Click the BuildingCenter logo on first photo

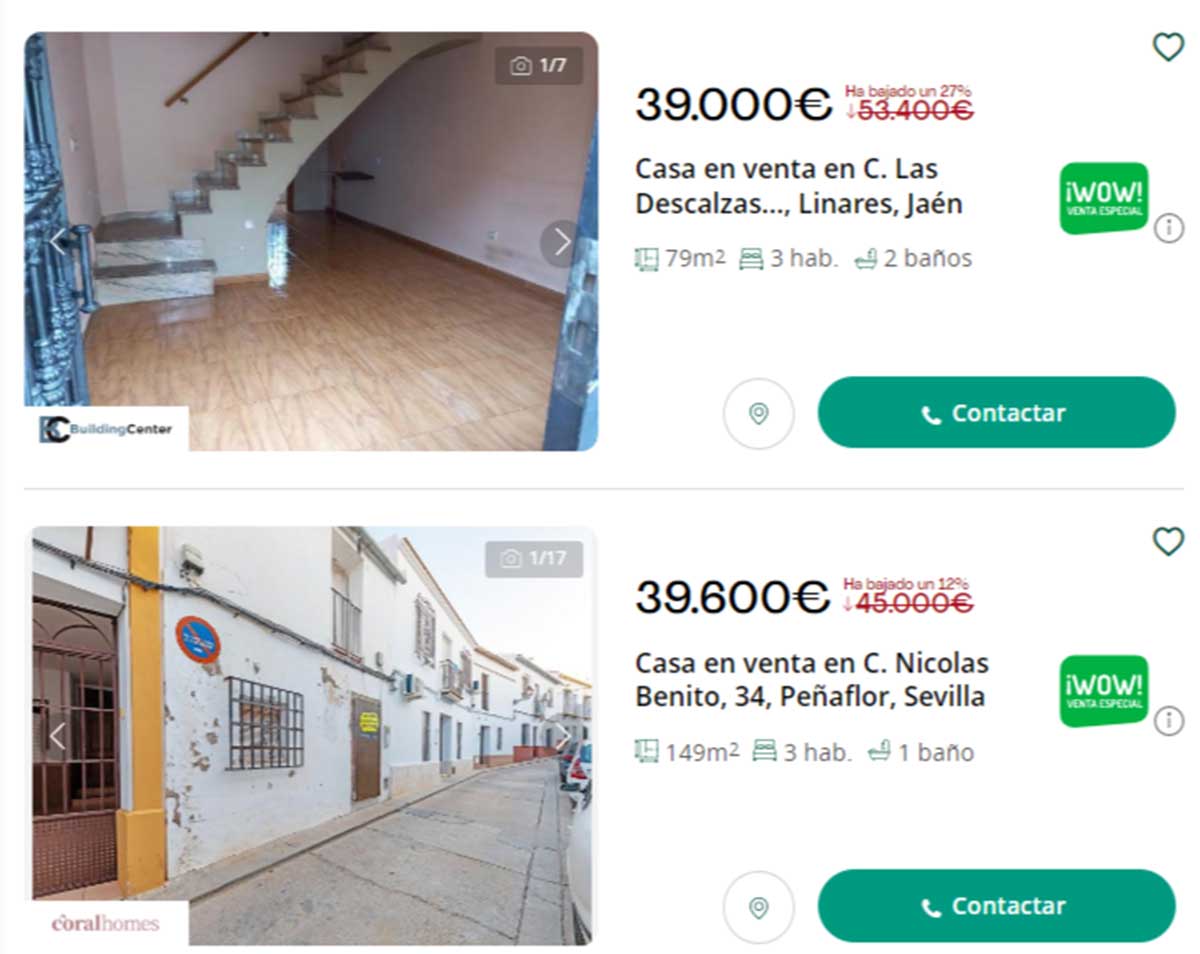point(106,429)
